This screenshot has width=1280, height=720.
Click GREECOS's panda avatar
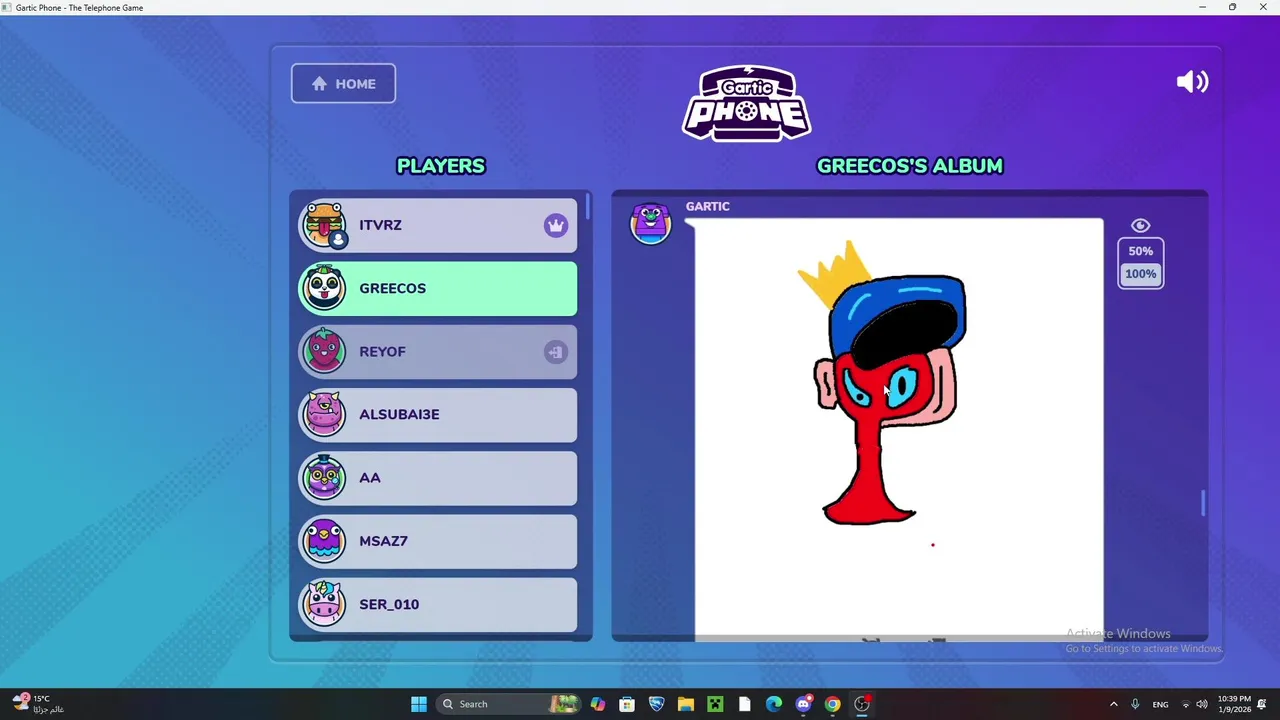pos(324,288)
